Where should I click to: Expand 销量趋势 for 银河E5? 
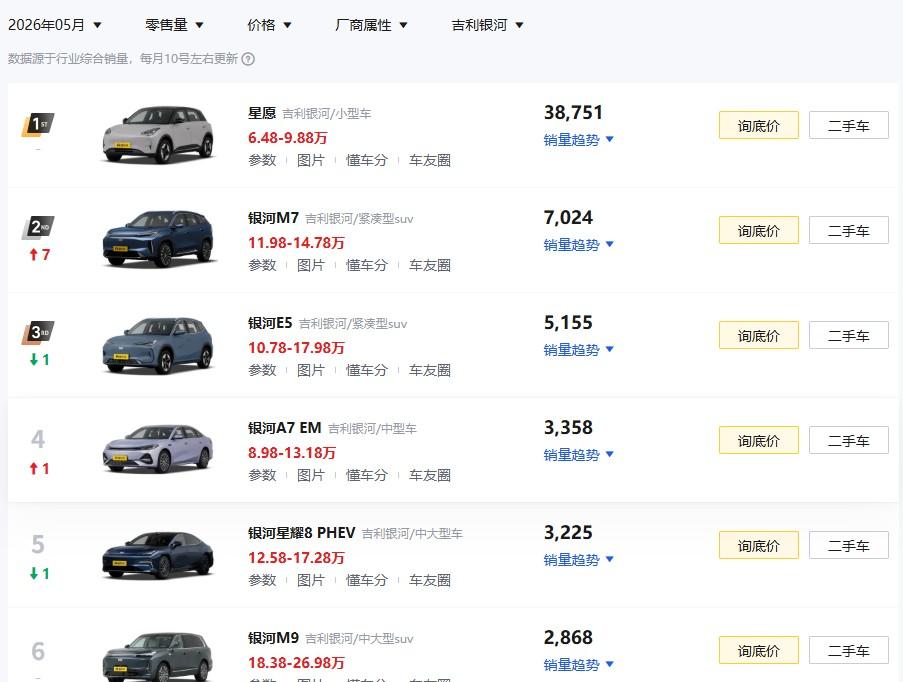579,350
